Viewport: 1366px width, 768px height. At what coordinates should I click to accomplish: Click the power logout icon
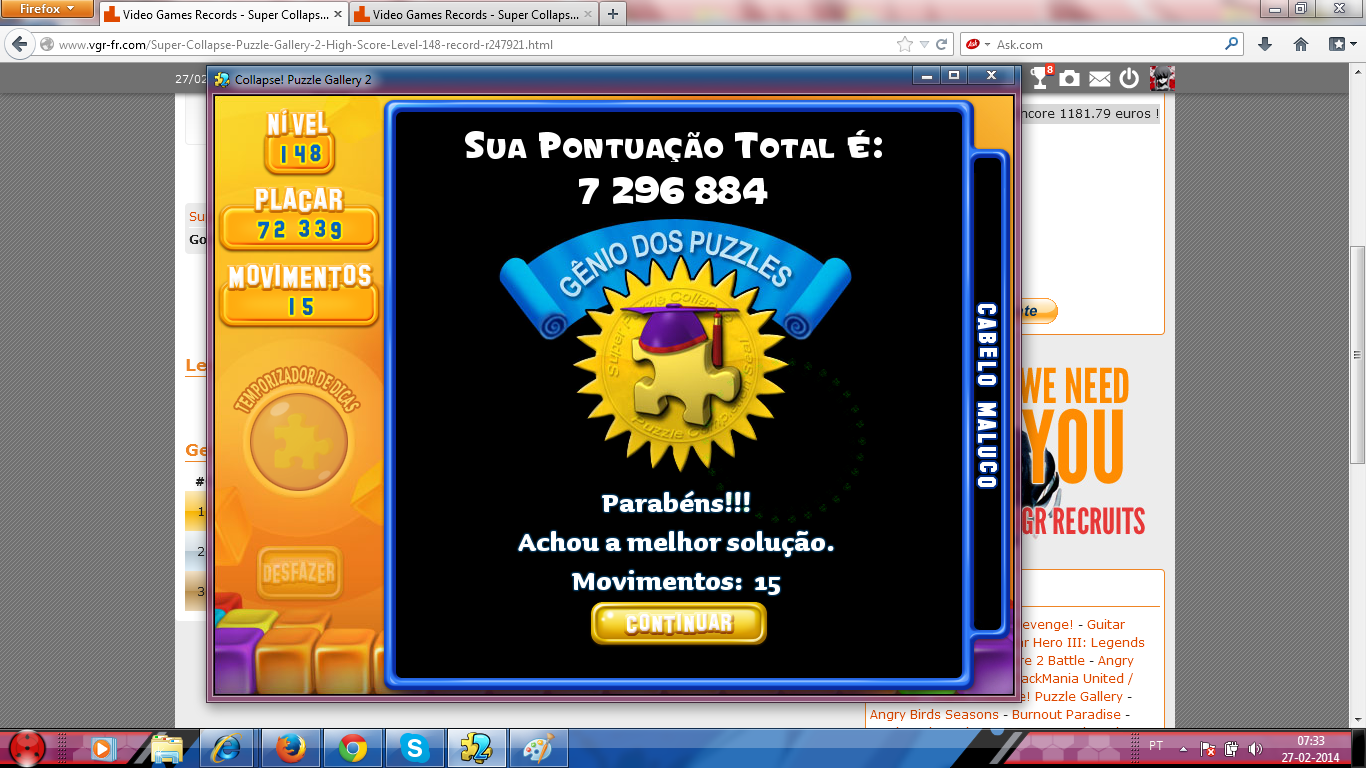pyautogui.click(x=1130, y=78)
